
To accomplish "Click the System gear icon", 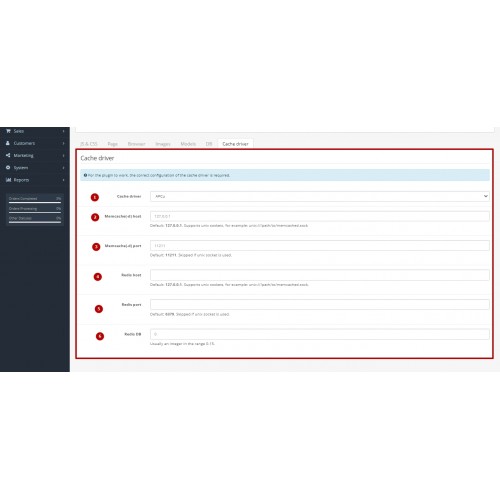I will tap(8, 167).
